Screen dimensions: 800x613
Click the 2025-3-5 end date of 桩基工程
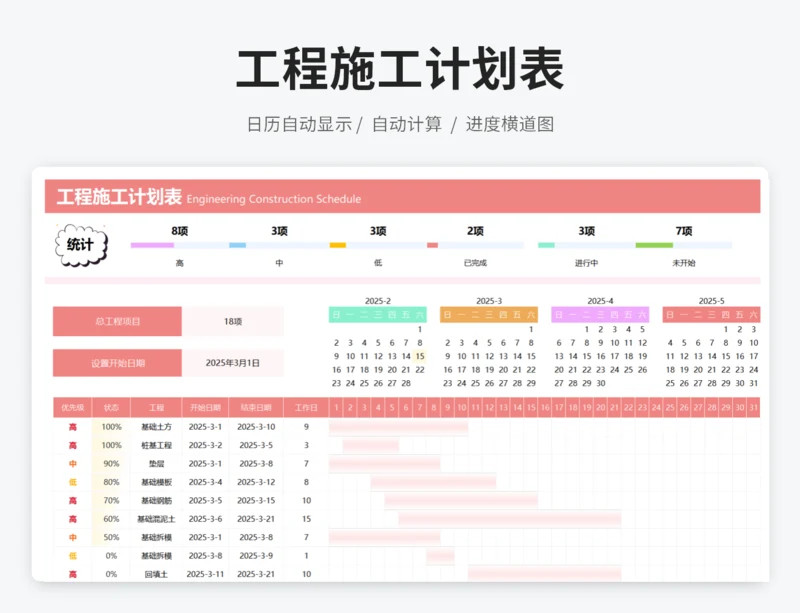coord(256,445)
